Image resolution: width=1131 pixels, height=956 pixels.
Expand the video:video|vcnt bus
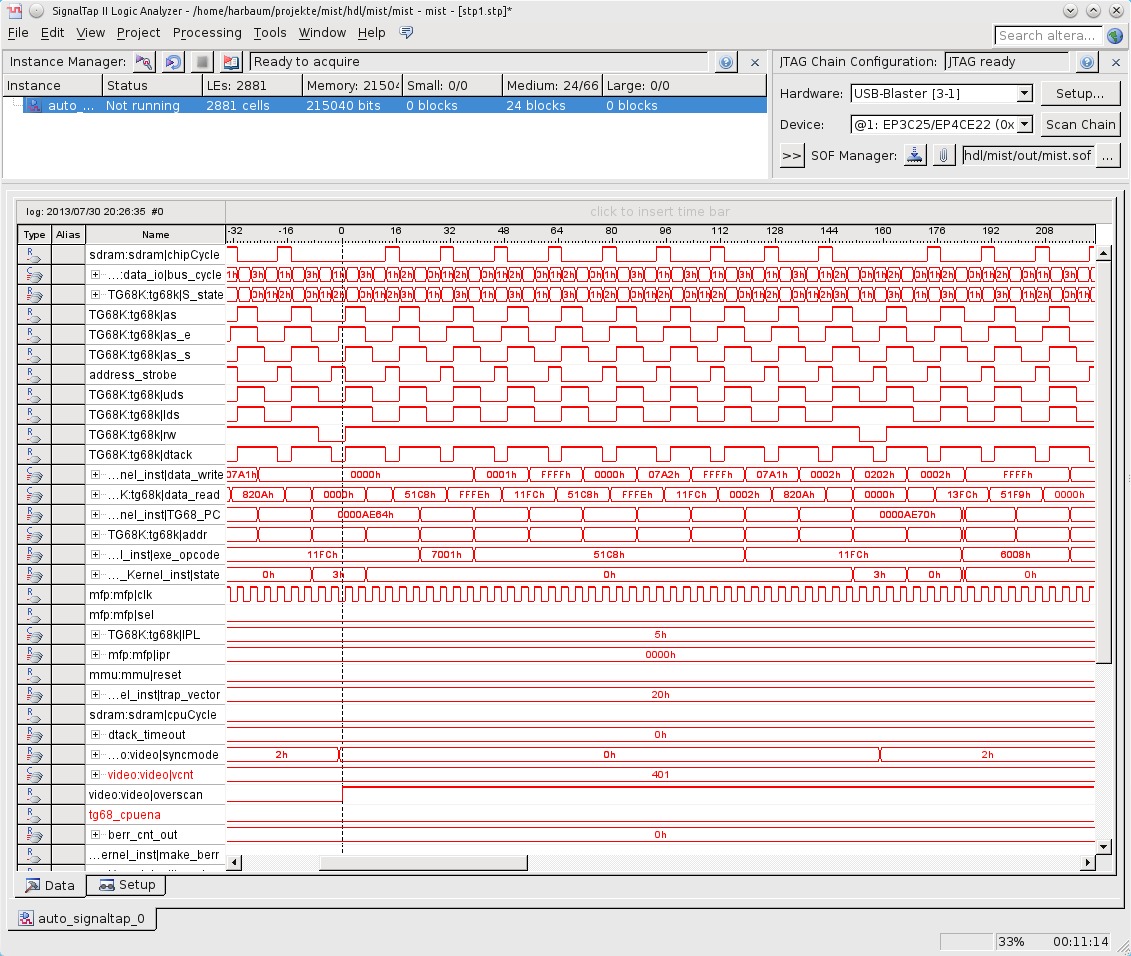coord(95,775)
